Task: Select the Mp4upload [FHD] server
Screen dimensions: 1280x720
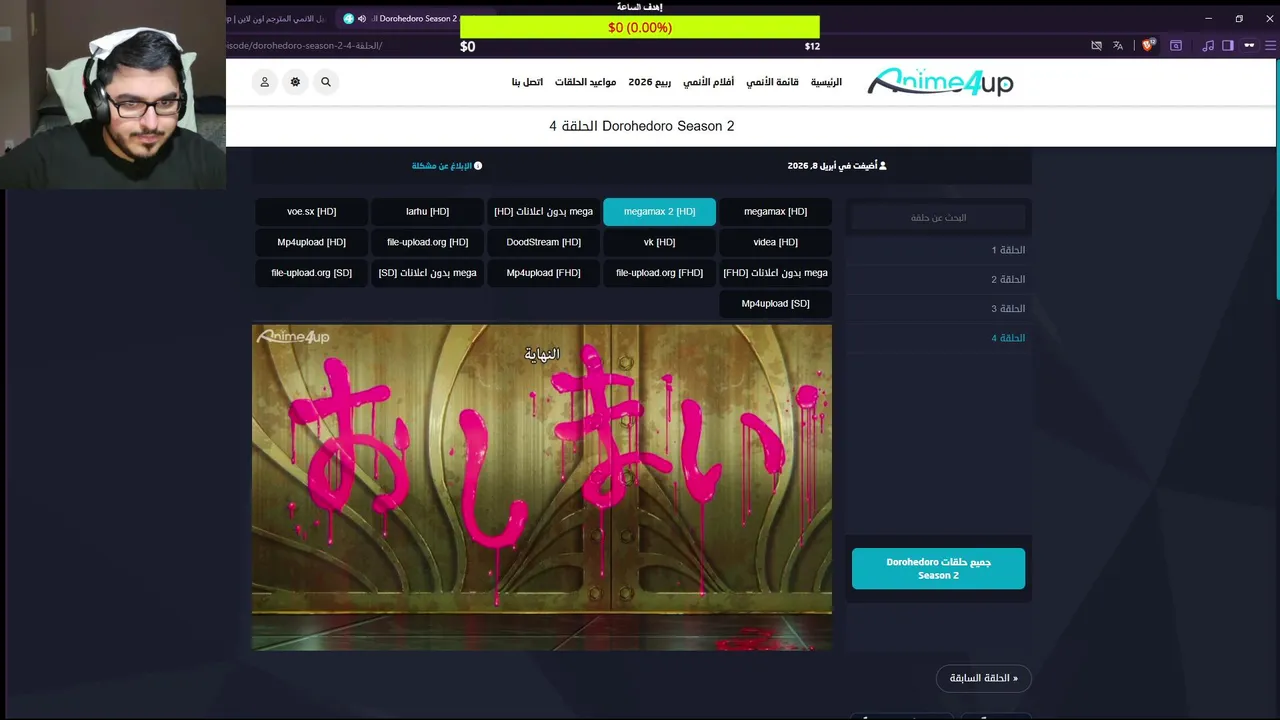Action: coord(543,273)
